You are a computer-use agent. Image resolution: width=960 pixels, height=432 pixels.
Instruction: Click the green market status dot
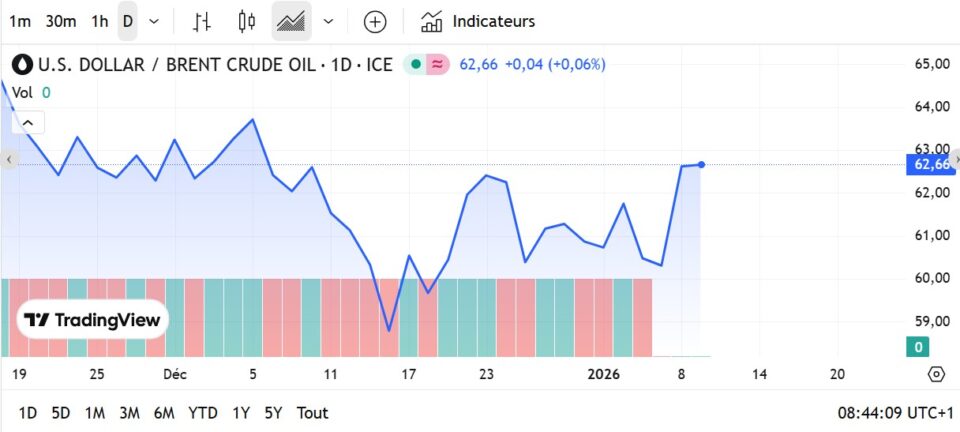click(x=416, y=65)
